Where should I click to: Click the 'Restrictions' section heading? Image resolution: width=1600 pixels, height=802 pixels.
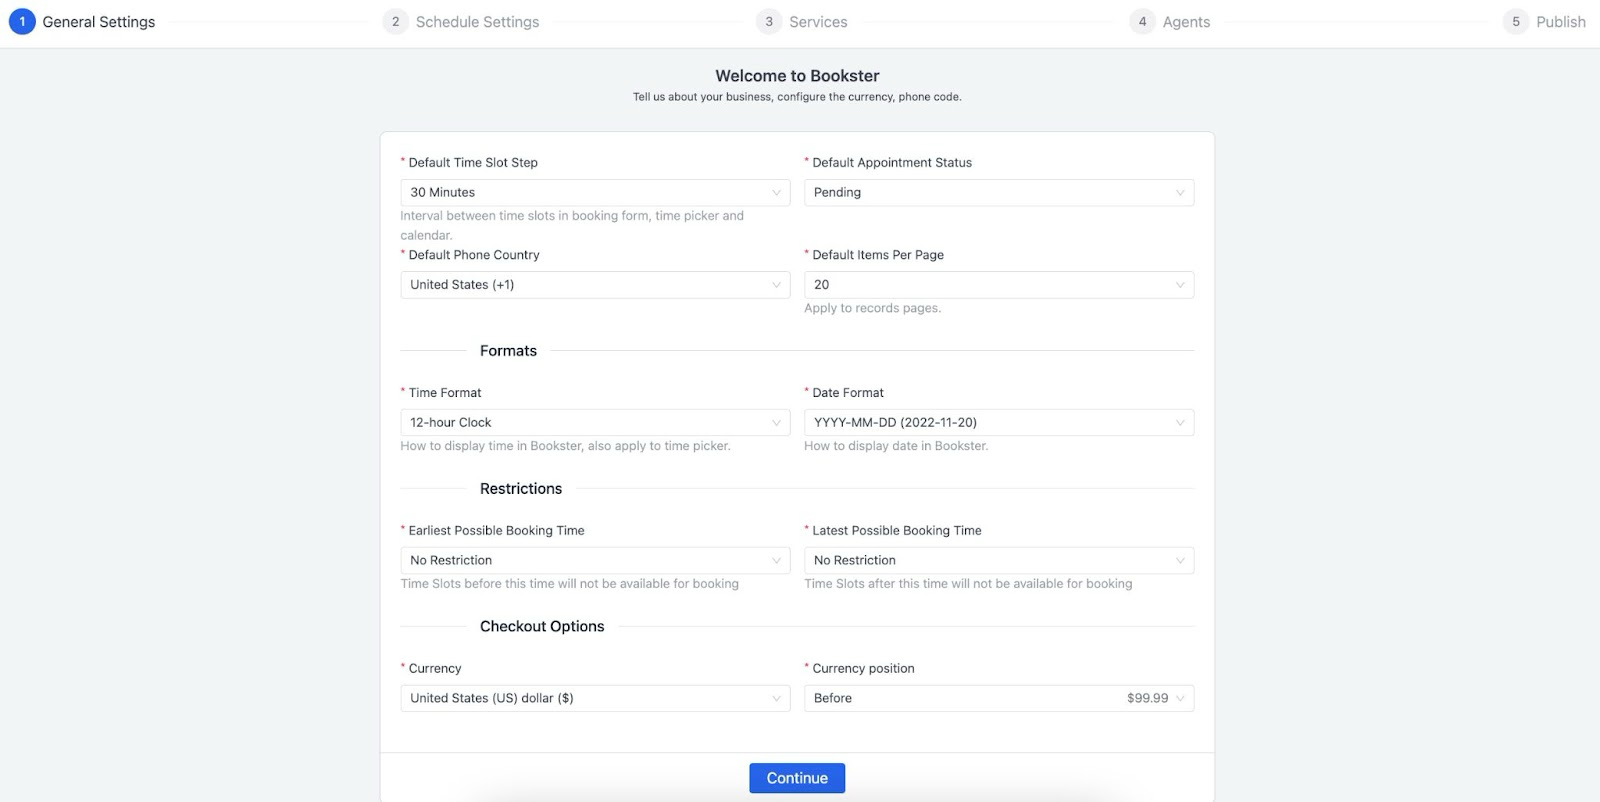tap(521, 489)
